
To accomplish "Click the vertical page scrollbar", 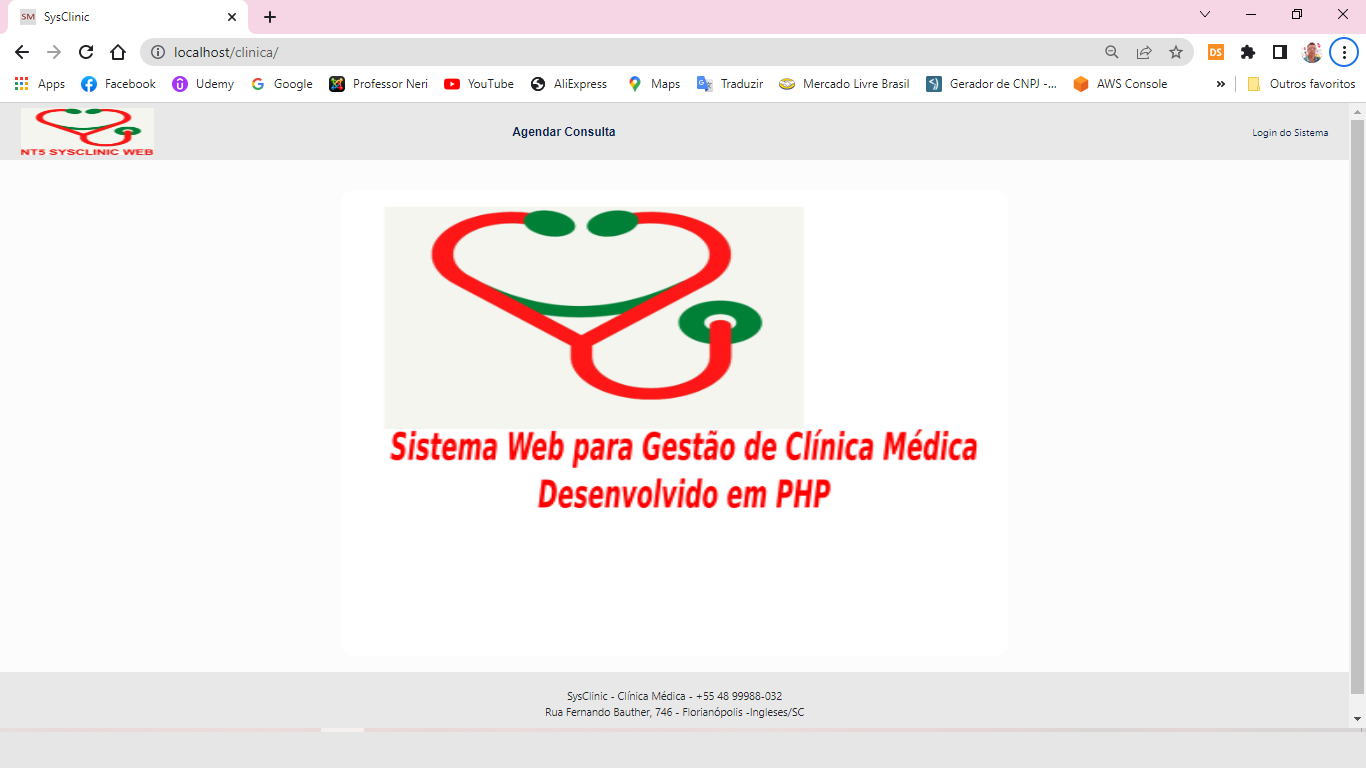I will 1357,400.
